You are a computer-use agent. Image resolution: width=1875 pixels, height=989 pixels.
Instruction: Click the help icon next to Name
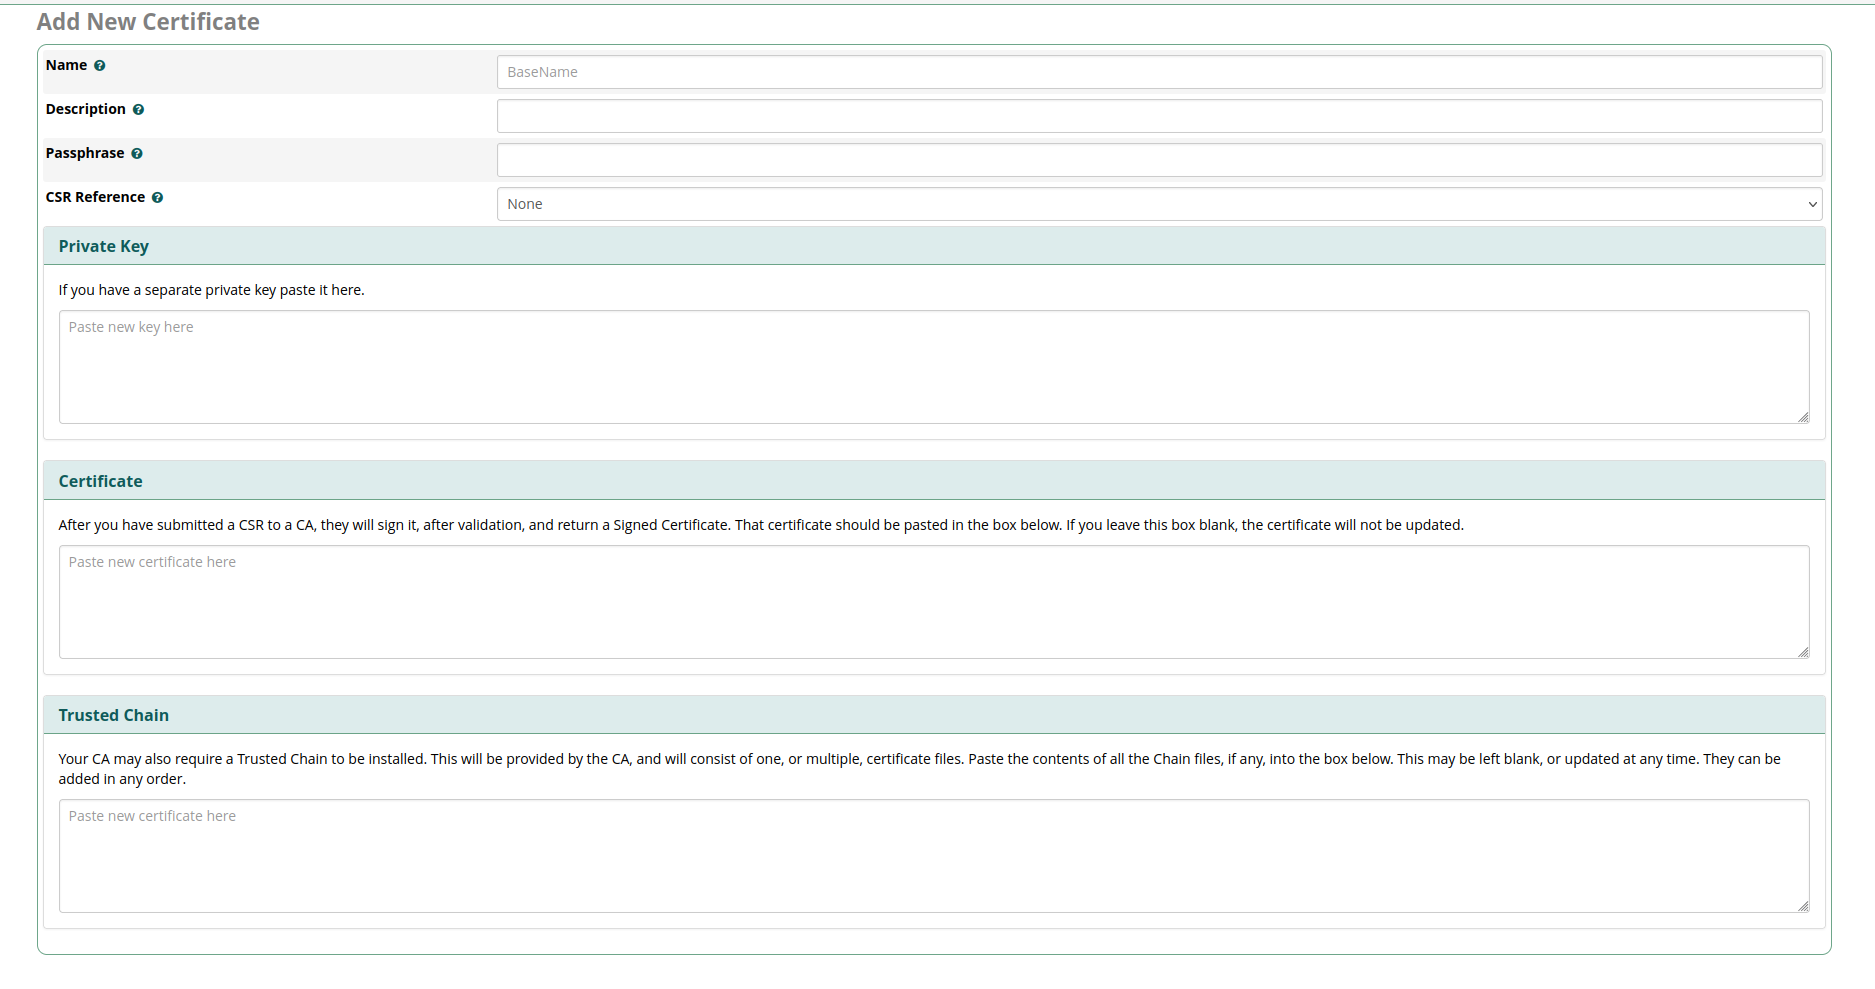(x=100, y=66)
